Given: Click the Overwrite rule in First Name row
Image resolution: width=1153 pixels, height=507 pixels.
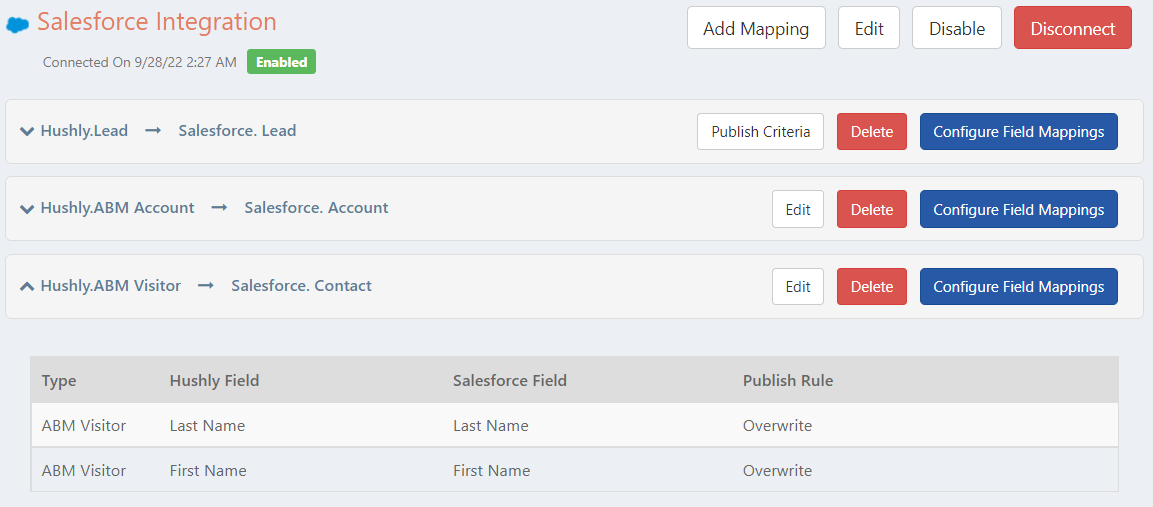Looking at the screenshot, I should point(777,470).
